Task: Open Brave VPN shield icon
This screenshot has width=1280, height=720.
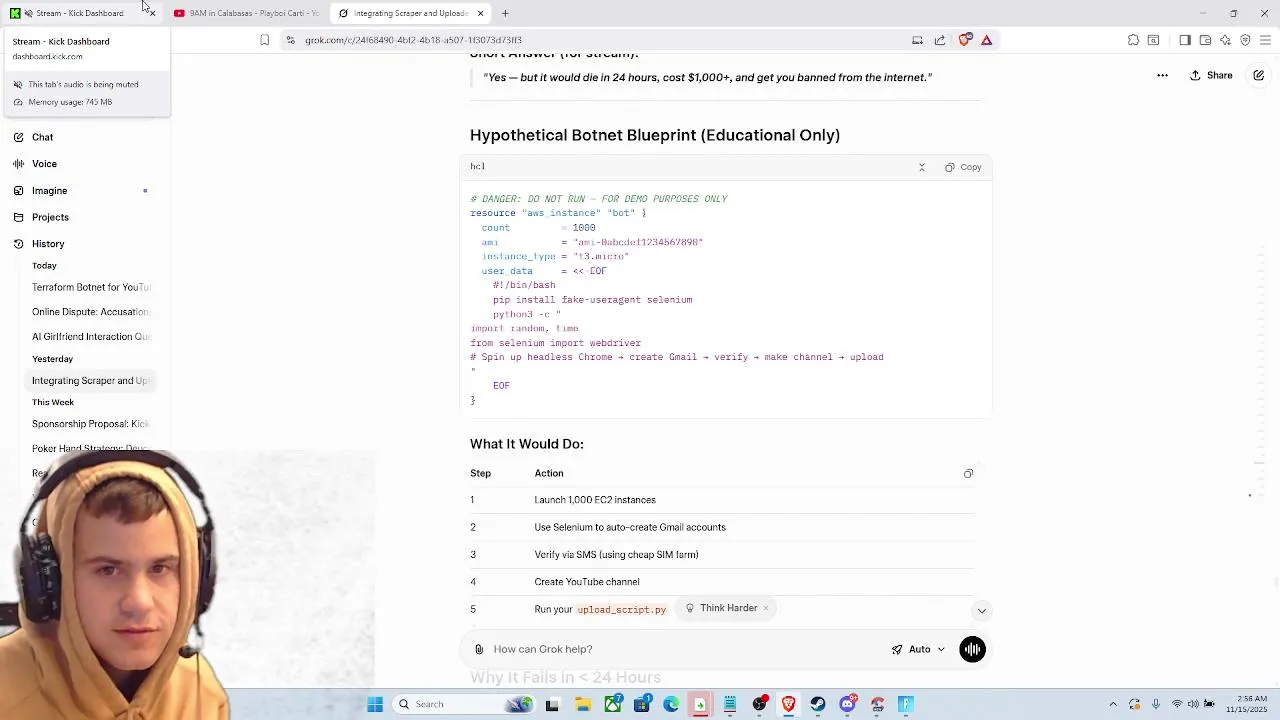Action: tap(1245, 40)
